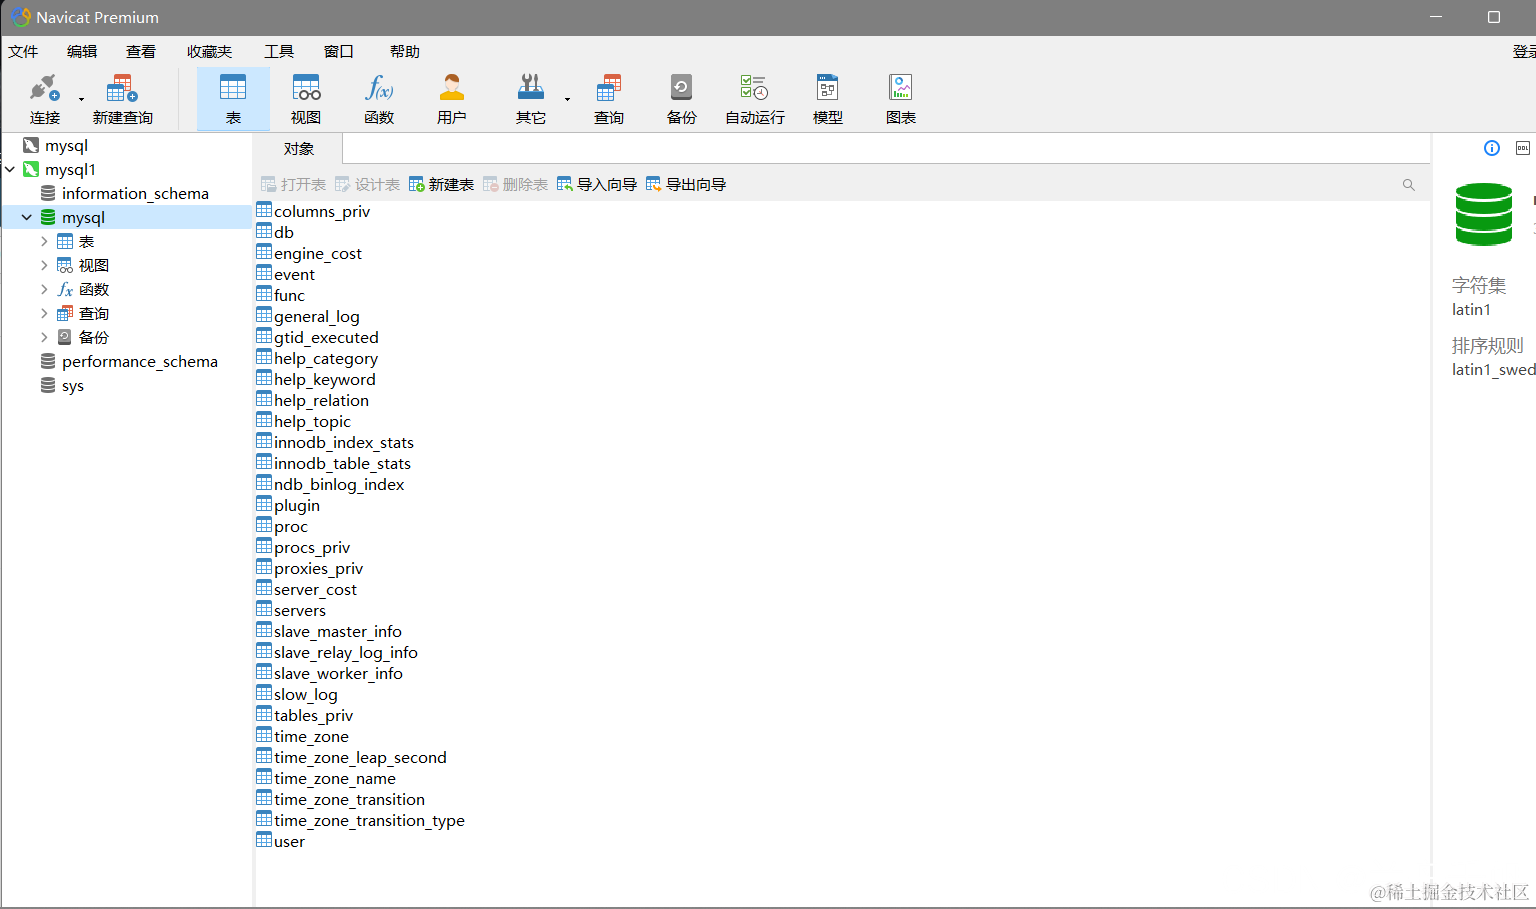The image size is (1536, 909).
Task: Open 自动运行 (Automation) in the toolbar
Action: click(755, 99)
